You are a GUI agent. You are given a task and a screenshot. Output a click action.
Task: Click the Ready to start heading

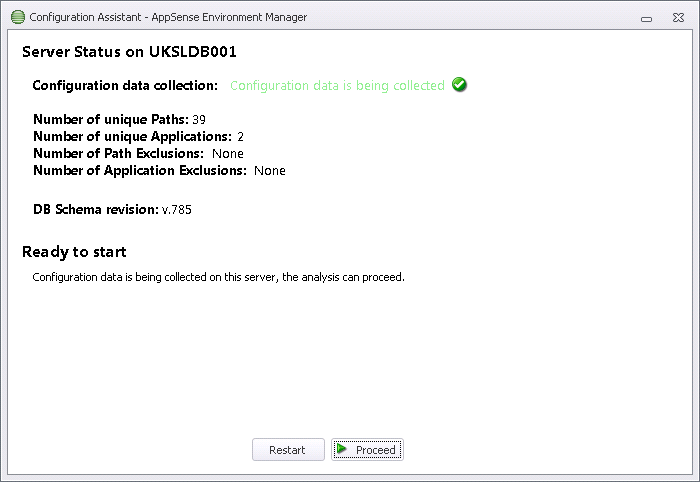click(74, 252)
